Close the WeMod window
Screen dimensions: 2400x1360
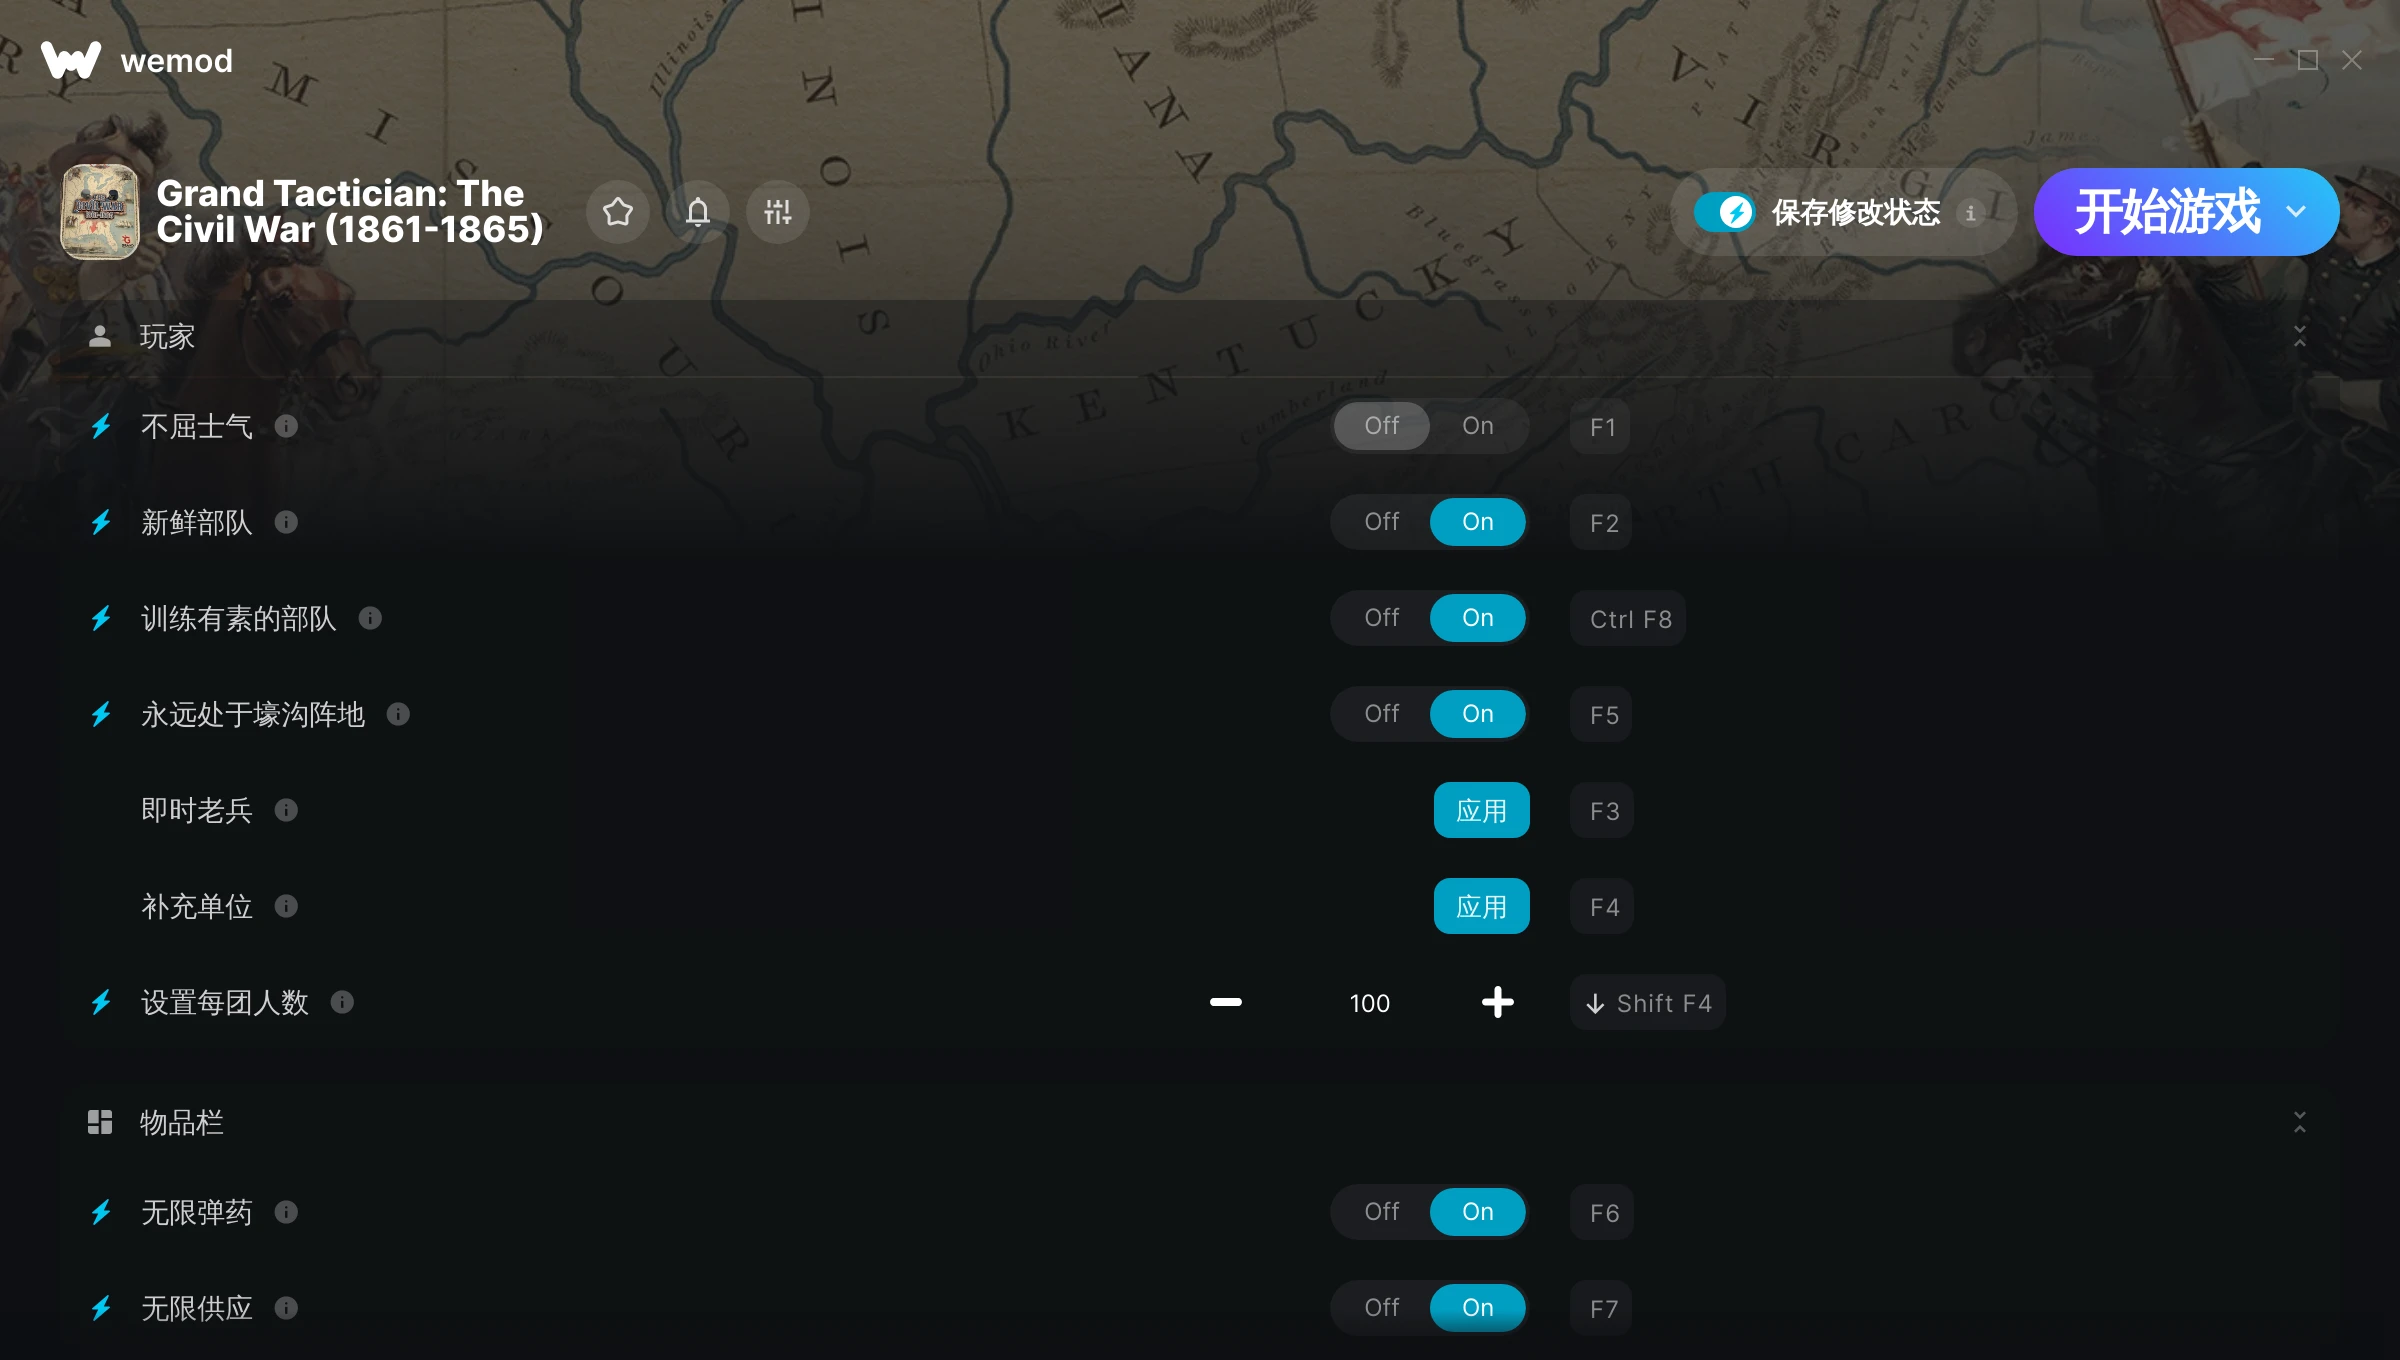(2352, 60)
